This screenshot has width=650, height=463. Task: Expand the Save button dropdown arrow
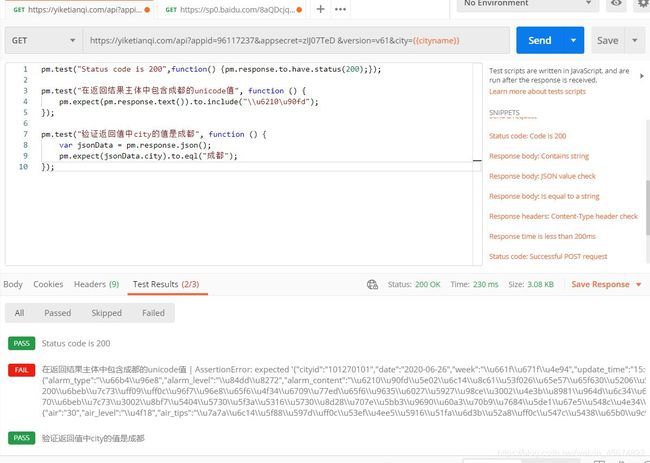[635, 41]
